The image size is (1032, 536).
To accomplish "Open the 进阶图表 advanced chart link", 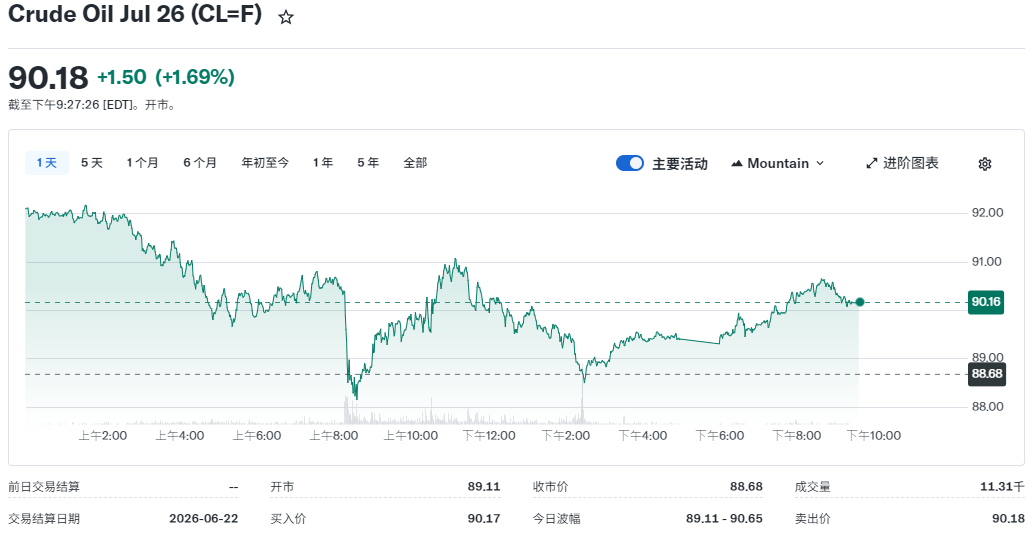I will click(x=902, y=163).
